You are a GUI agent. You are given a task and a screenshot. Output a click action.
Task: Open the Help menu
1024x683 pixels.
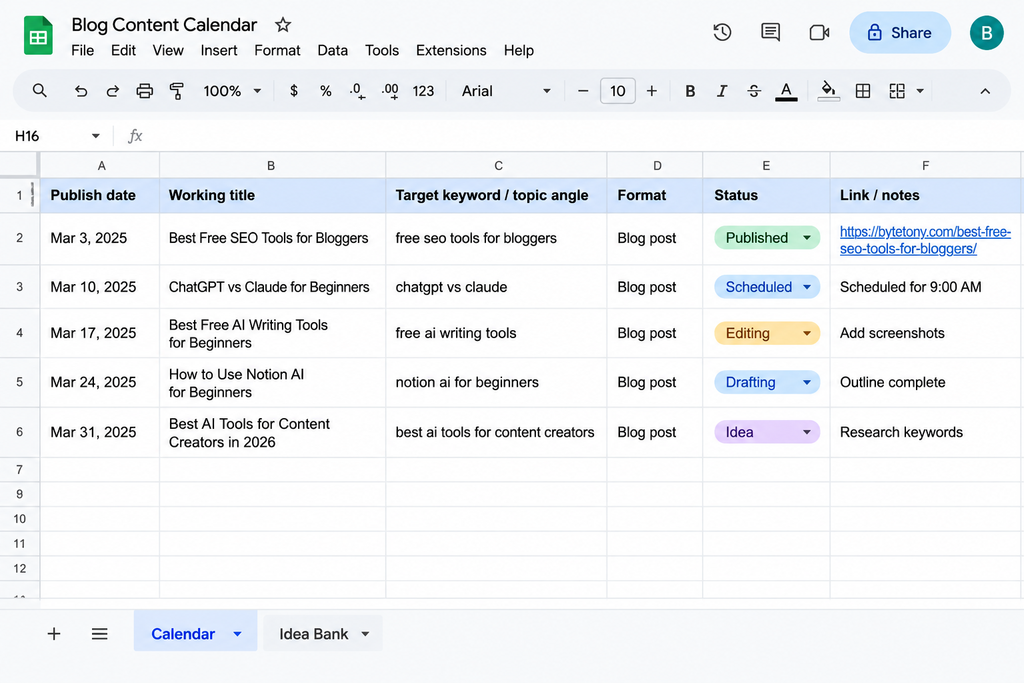coord(519,50)
